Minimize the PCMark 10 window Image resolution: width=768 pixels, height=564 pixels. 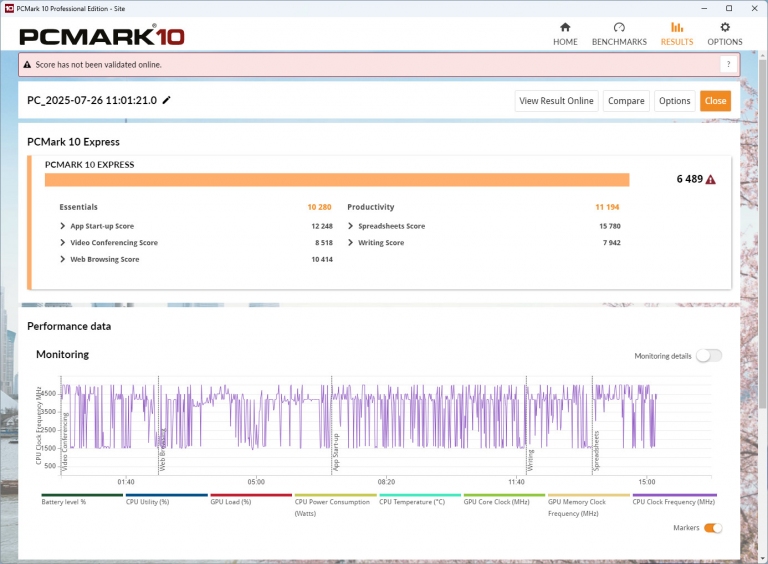(704, 8)
